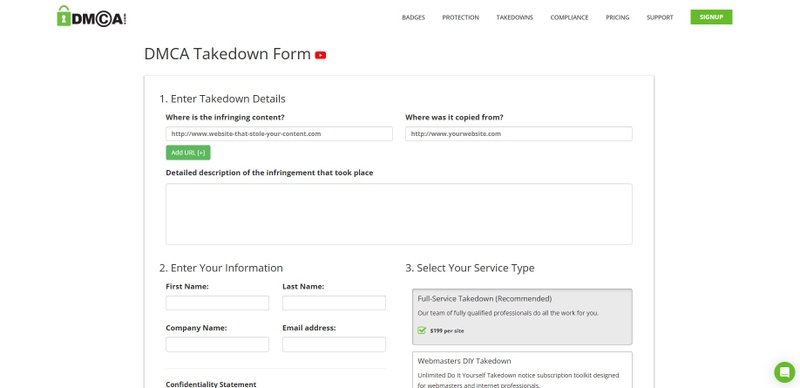
Task: Click into the Last Name field
Action: 334,303
